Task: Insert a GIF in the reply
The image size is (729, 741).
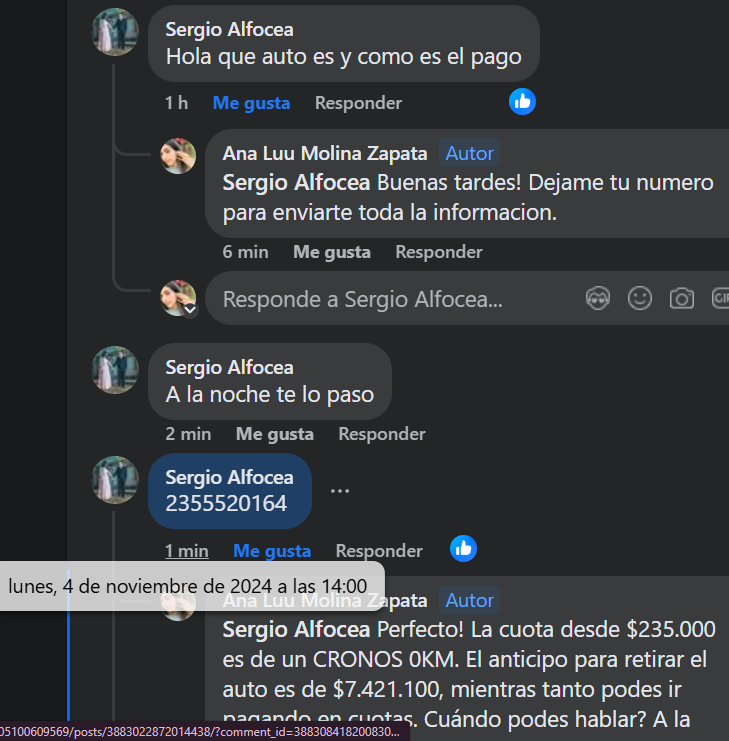Action: click(720, 299)
